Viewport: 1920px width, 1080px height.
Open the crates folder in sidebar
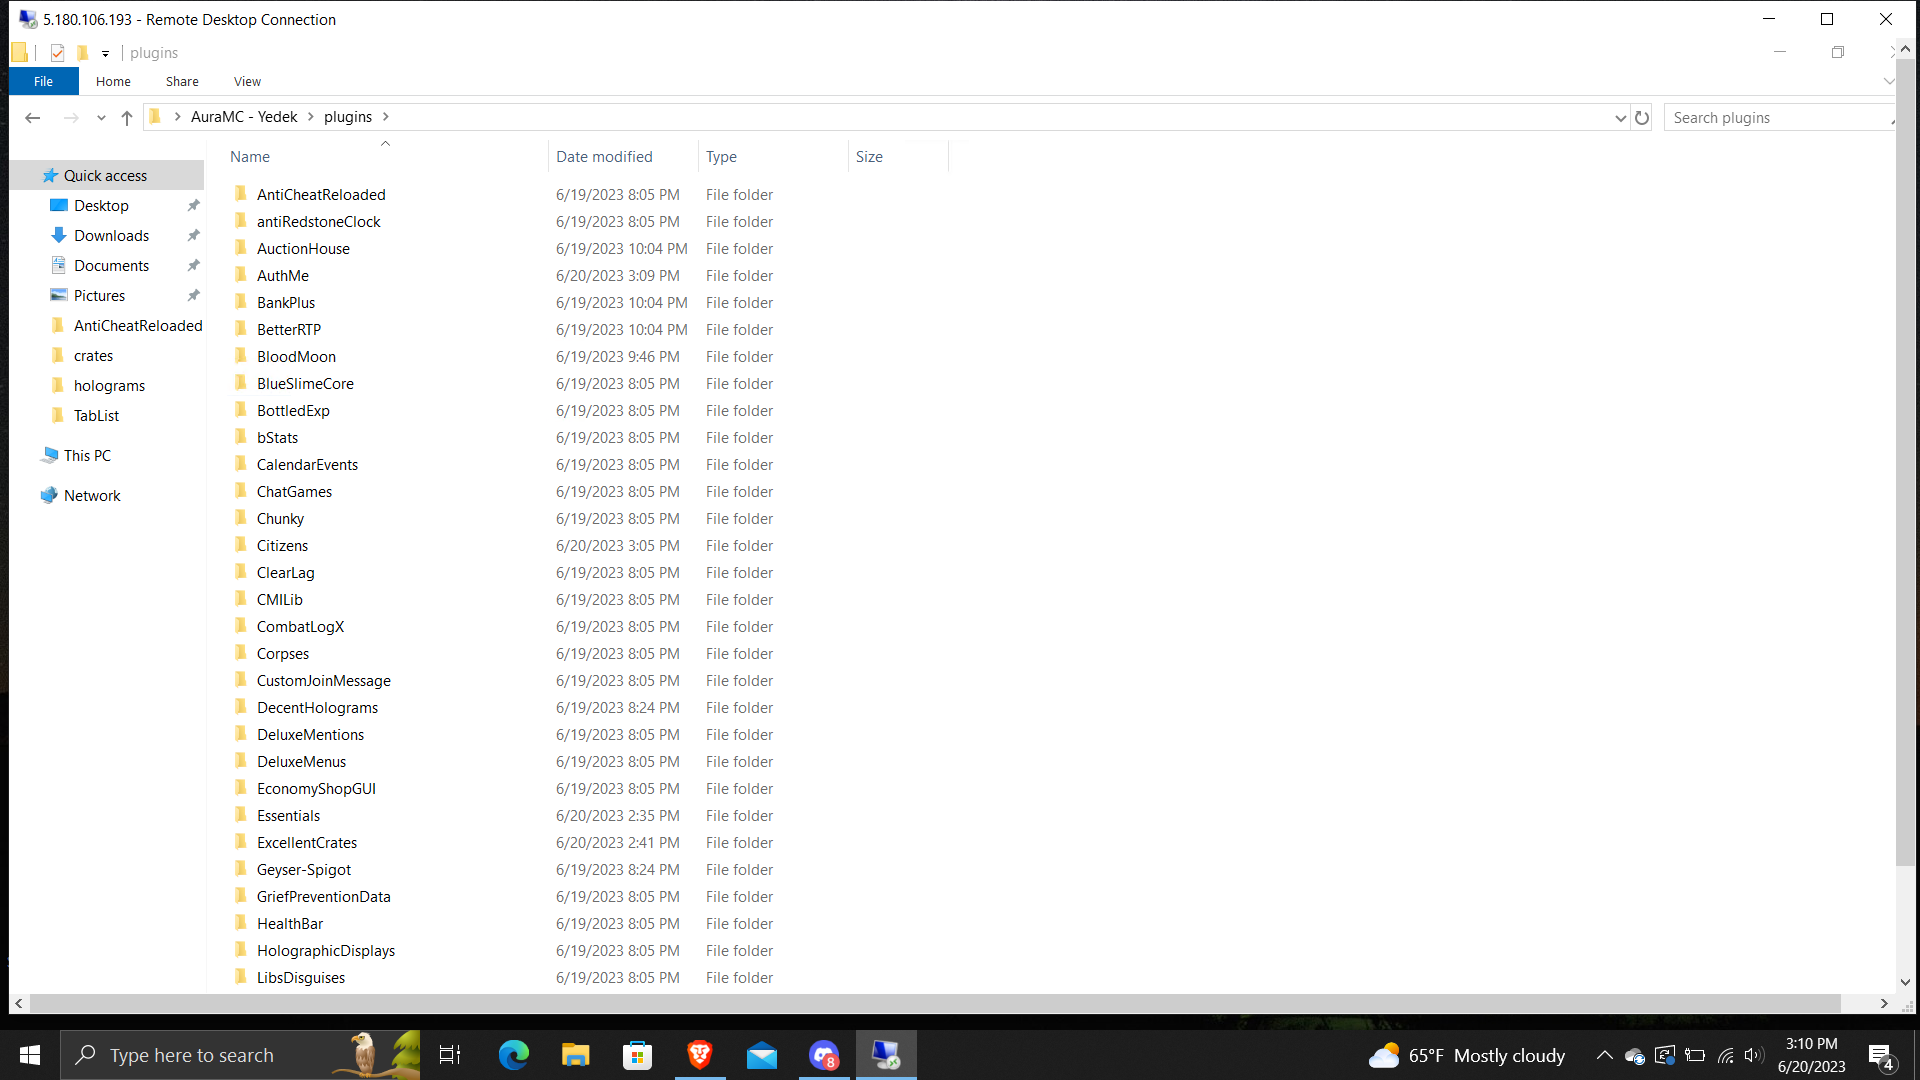(x=93, y=356)
